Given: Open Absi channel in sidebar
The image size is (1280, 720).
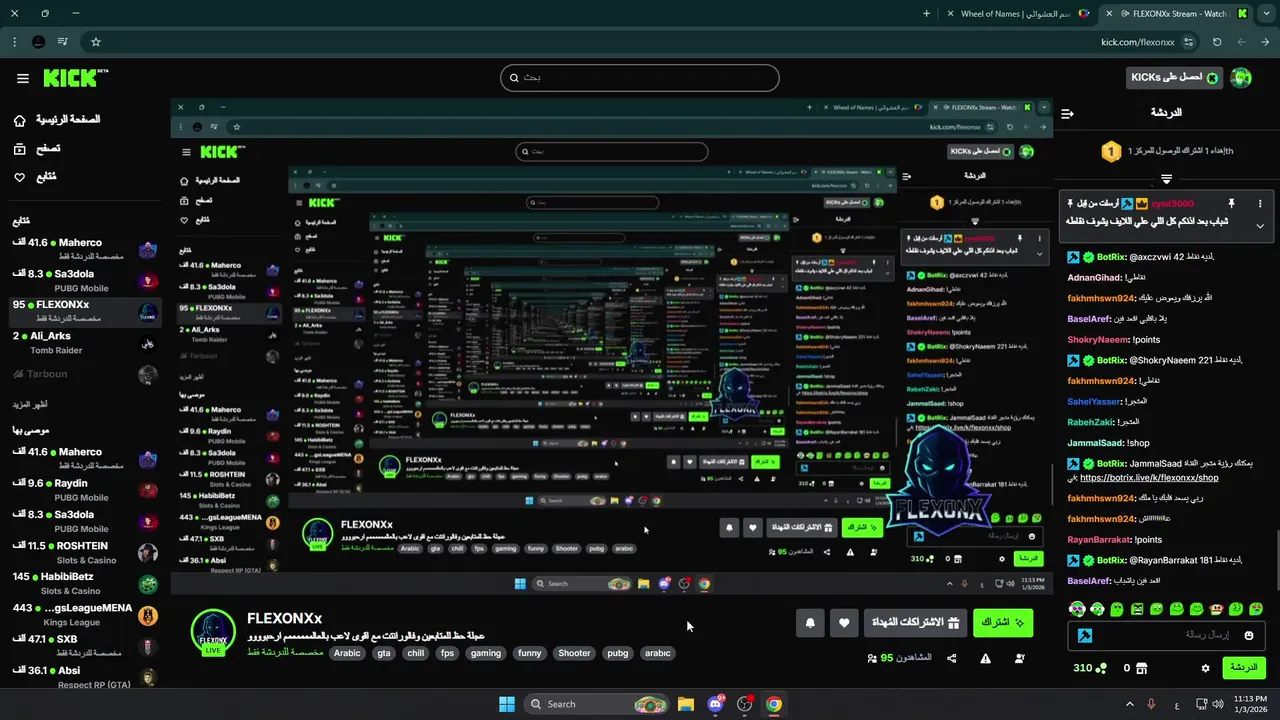Looking at the screenshot, I should pos(85,677).
